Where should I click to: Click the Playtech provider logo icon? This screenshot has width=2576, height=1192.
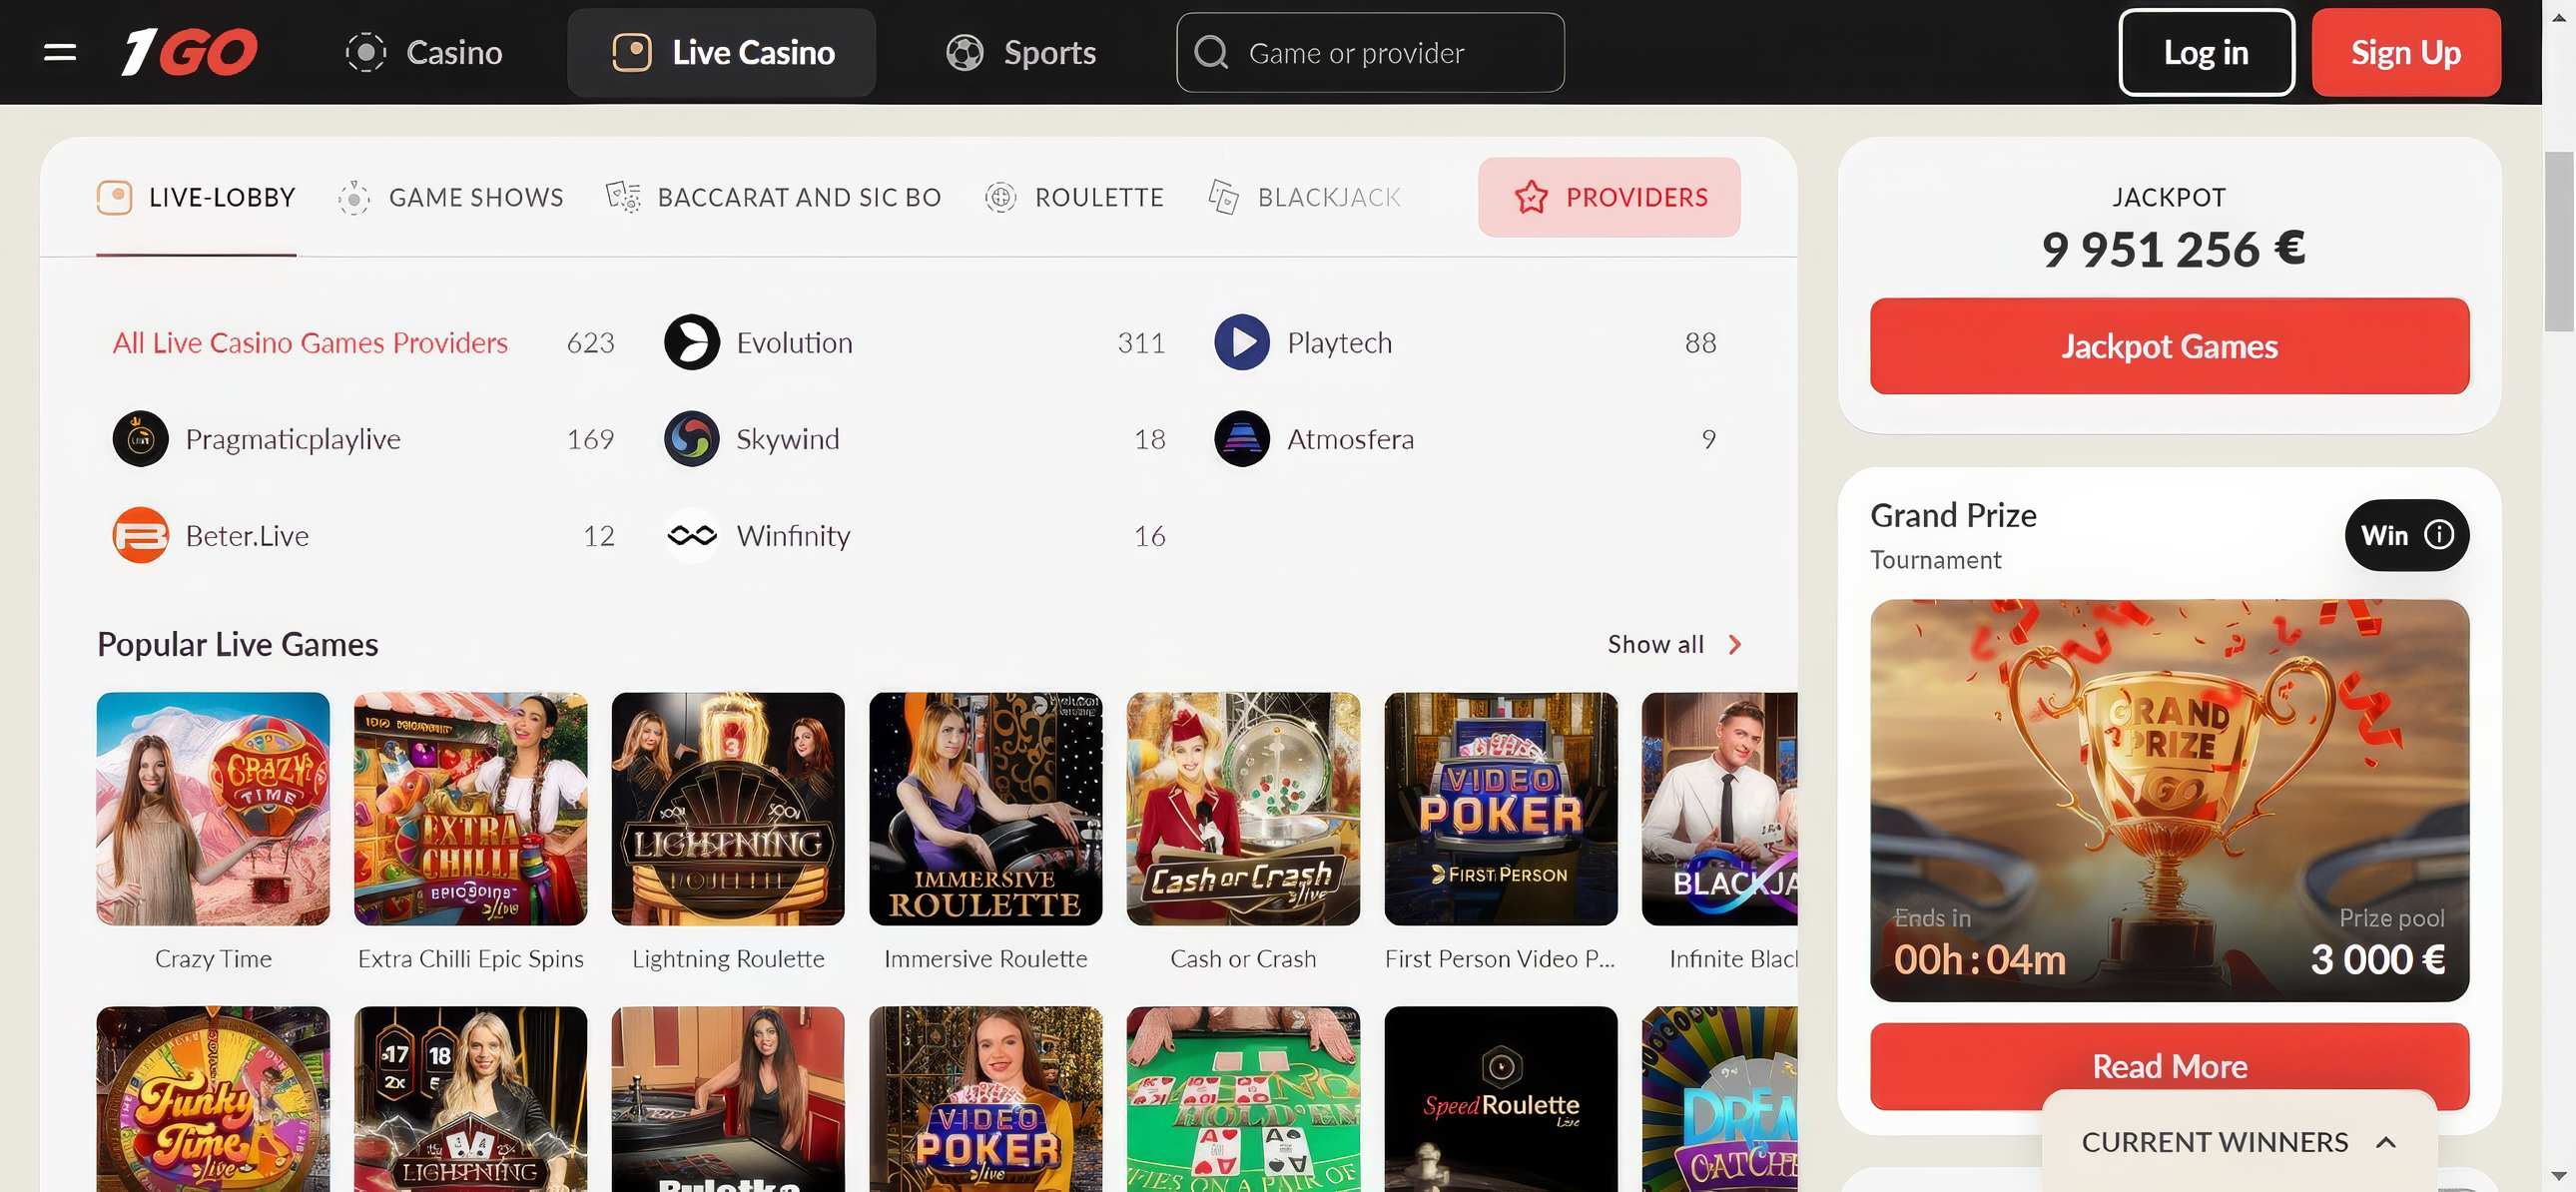tap(1241, 343)
